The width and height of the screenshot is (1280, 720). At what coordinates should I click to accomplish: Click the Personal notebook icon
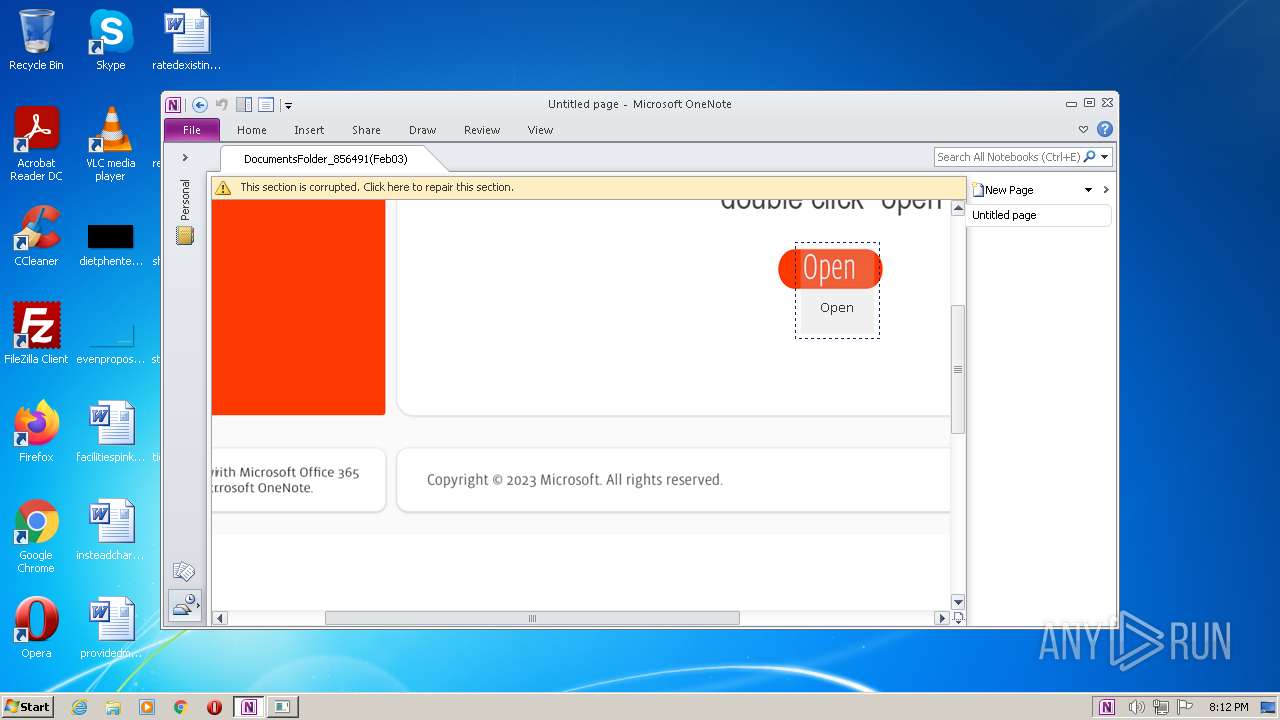coord(185,236)
